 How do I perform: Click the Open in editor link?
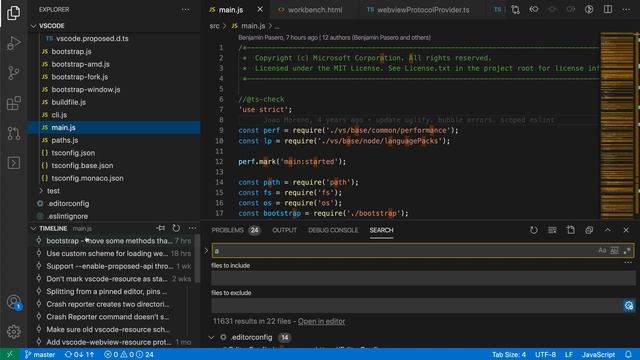pyautogui.click(x=321, y=321)
